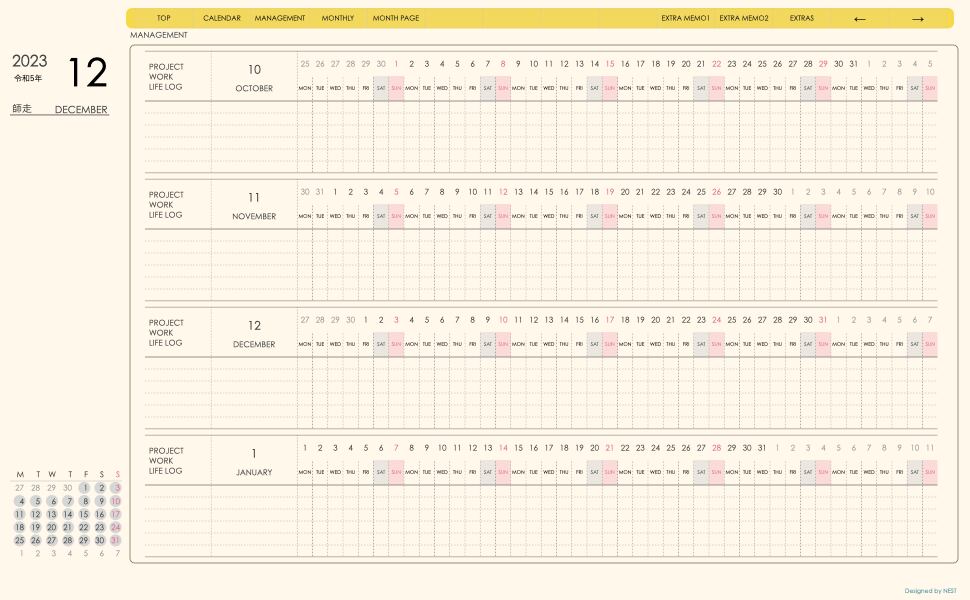Click the 12 DECEMBER month heading
Screen dimensions: 970x600
254,334
